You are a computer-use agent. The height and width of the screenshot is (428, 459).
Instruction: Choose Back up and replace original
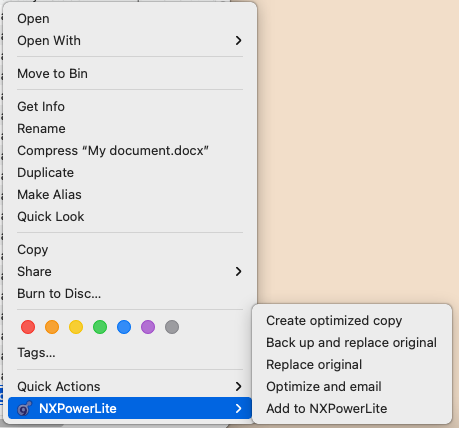click(352, 343)
